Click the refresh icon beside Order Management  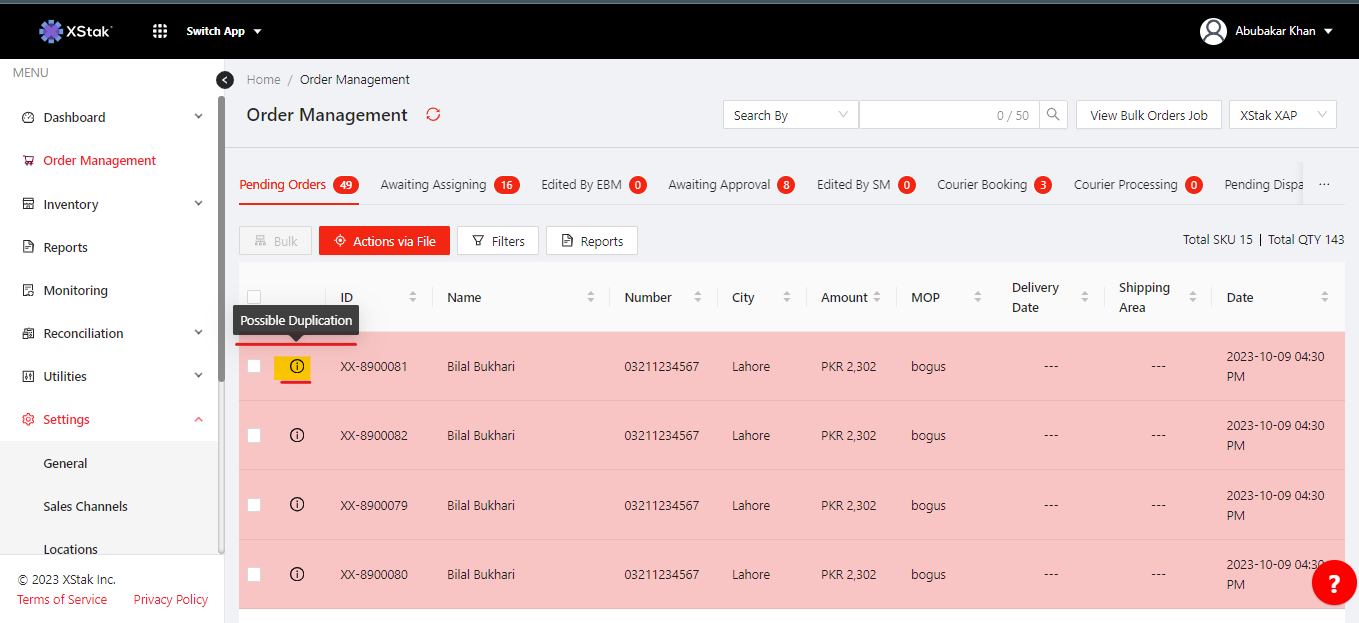coord(433,115)
